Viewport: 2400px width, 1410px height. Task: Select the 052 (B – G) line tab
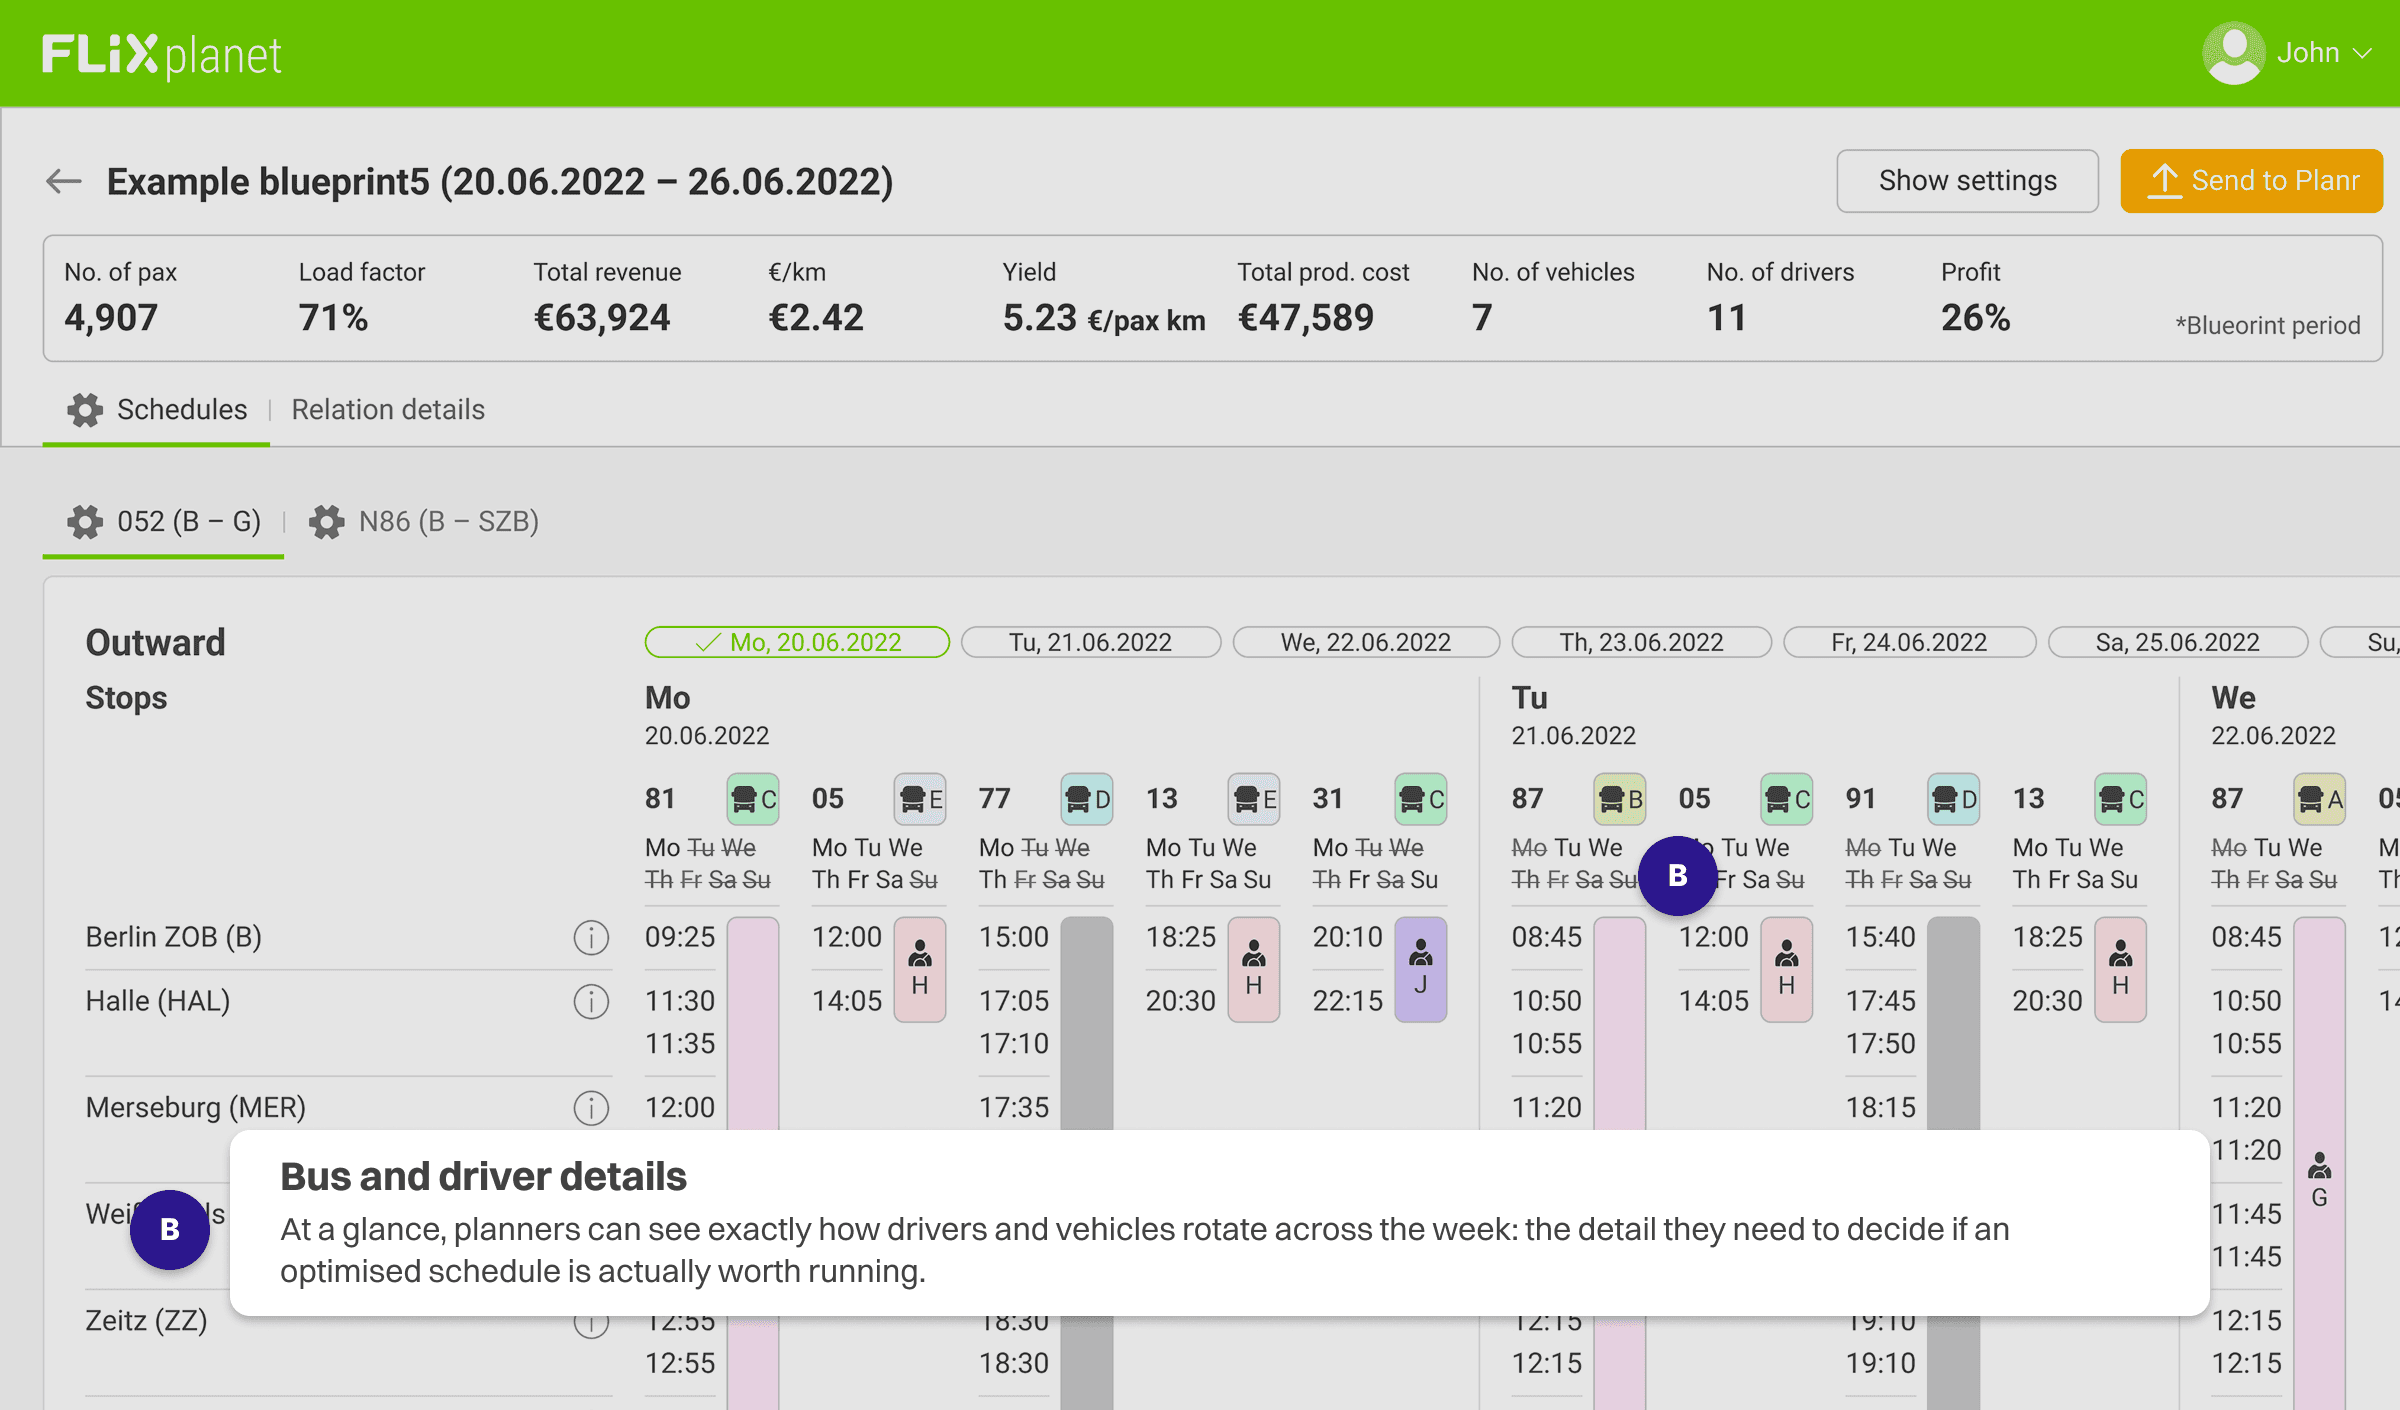coord(188,522)
